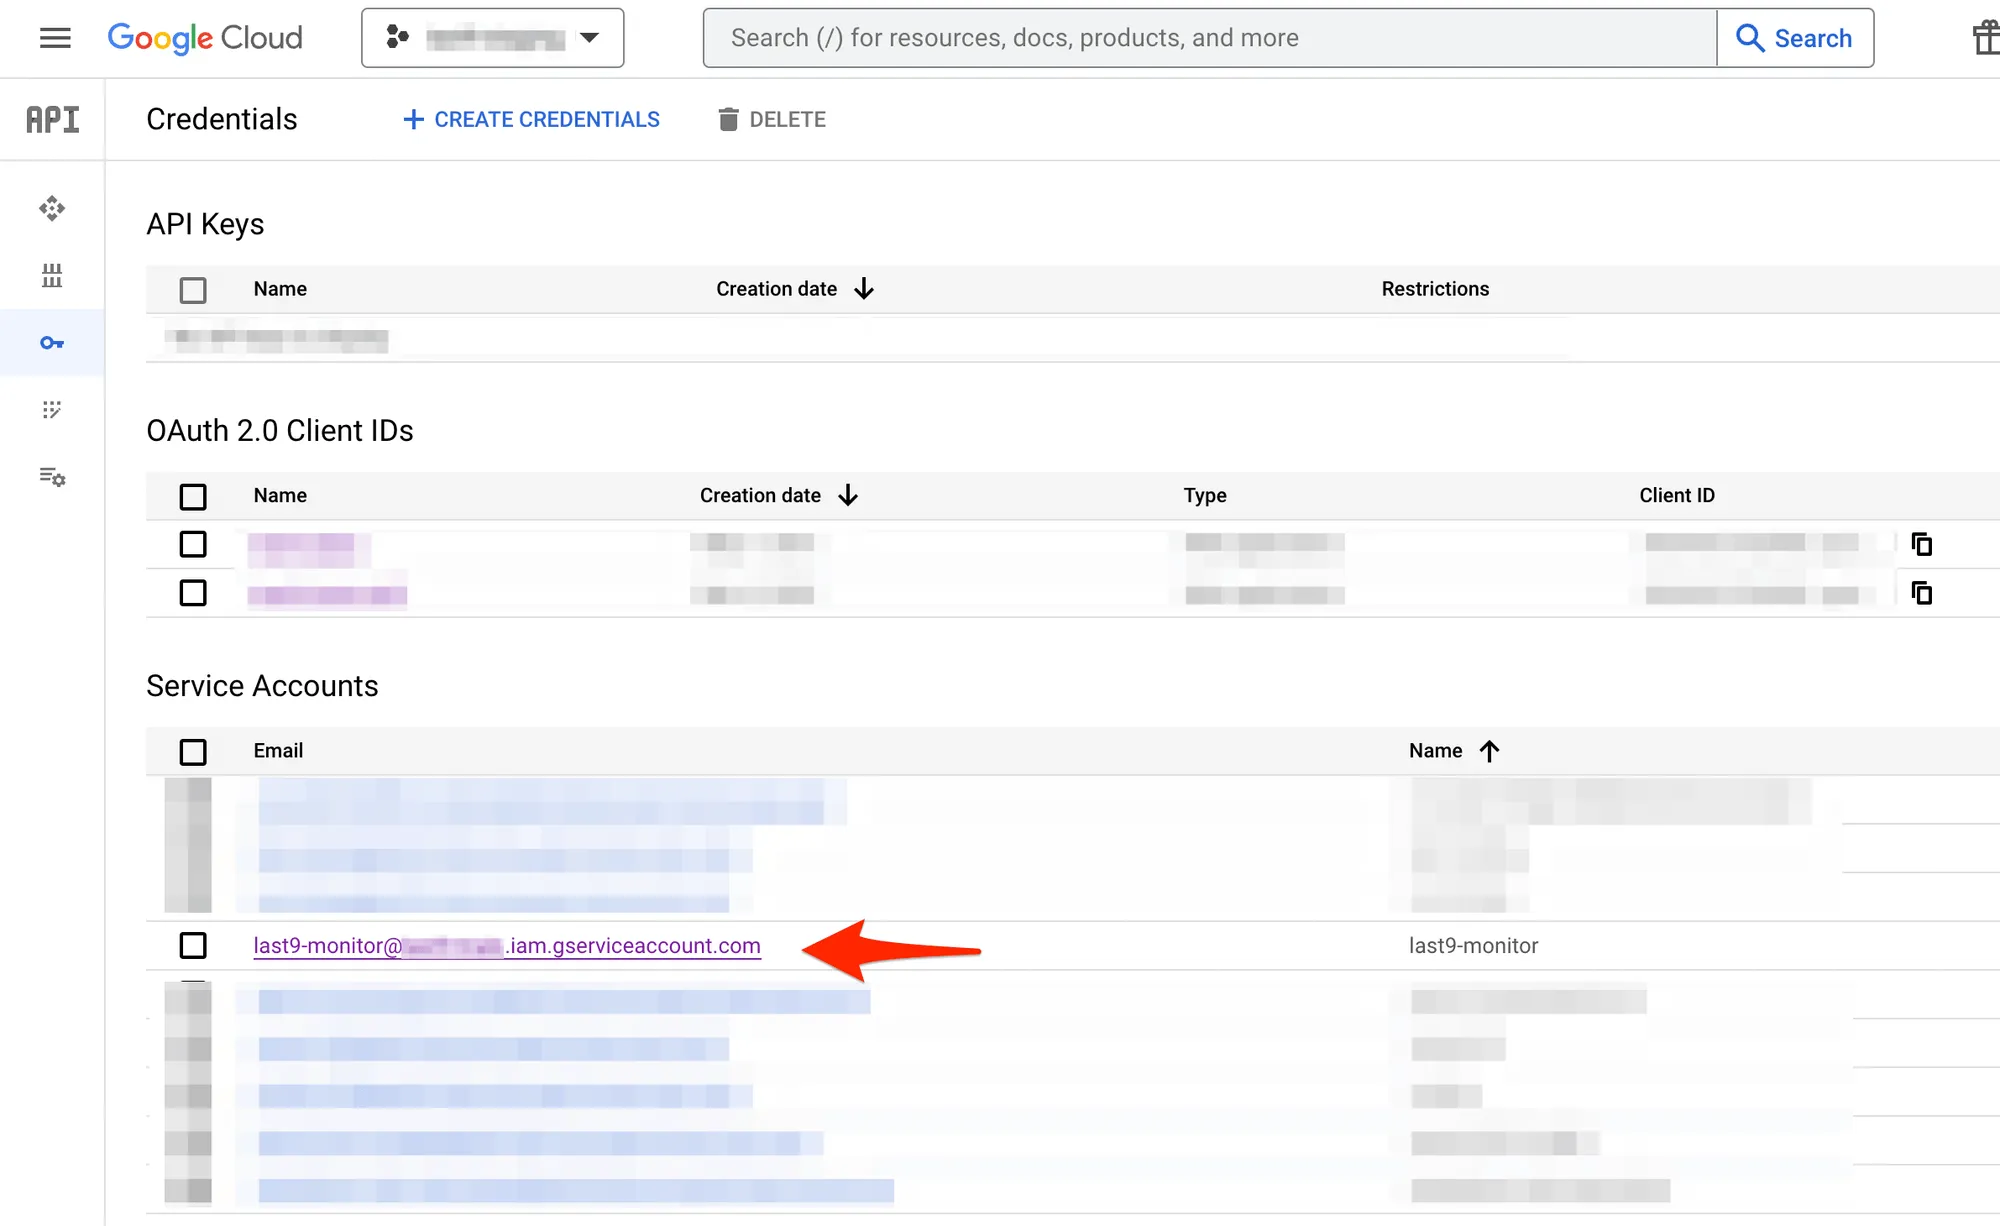
Task: Select the API Keys section checkbox
Action: [193, 290]
